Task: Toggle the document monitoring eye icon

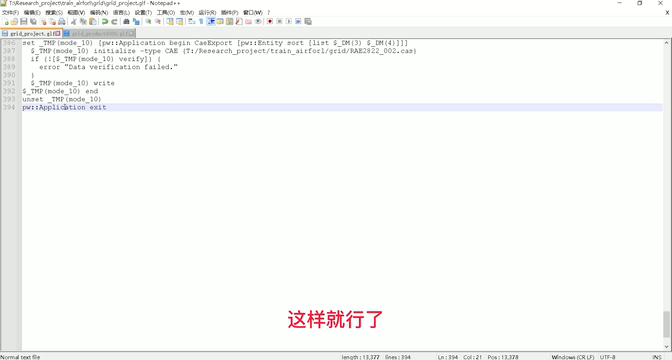Action: click(x=258, y=21)
